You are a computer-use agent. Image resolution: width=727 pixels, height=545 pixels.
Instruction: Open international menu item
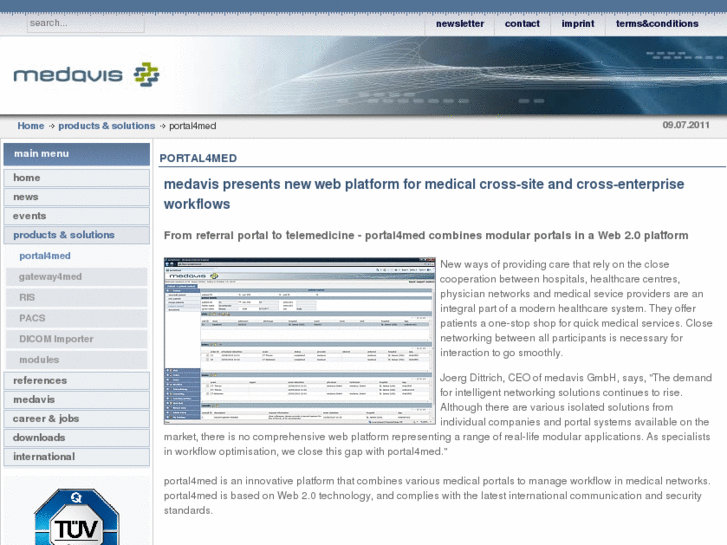point(77,456)
